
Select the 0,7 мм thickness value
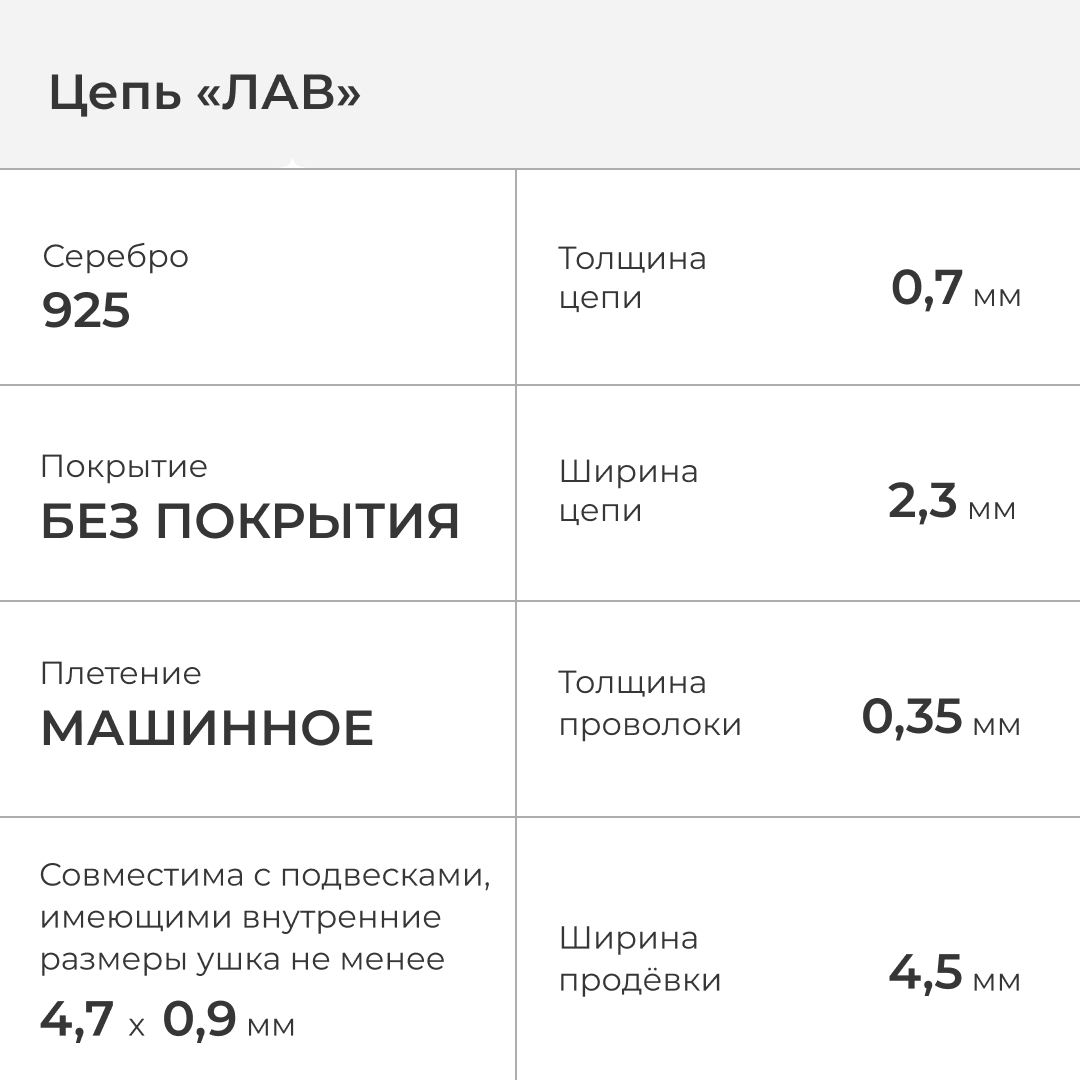point(956,290)
